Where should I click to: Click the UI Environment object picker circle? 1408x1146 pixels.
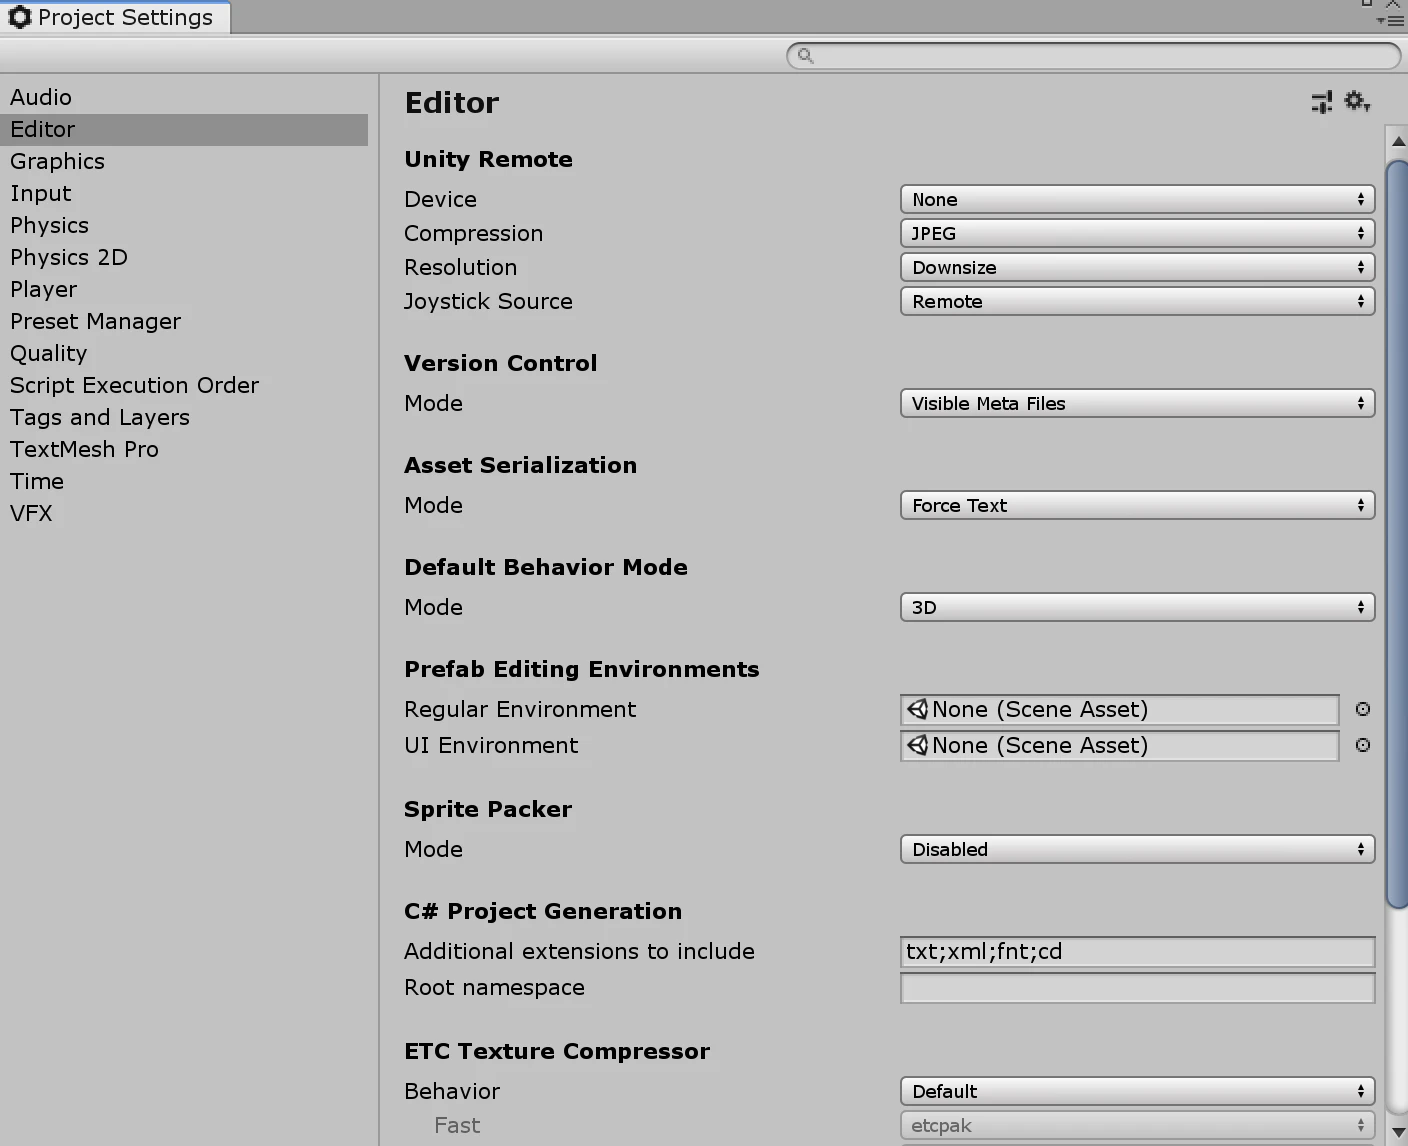1363,745
